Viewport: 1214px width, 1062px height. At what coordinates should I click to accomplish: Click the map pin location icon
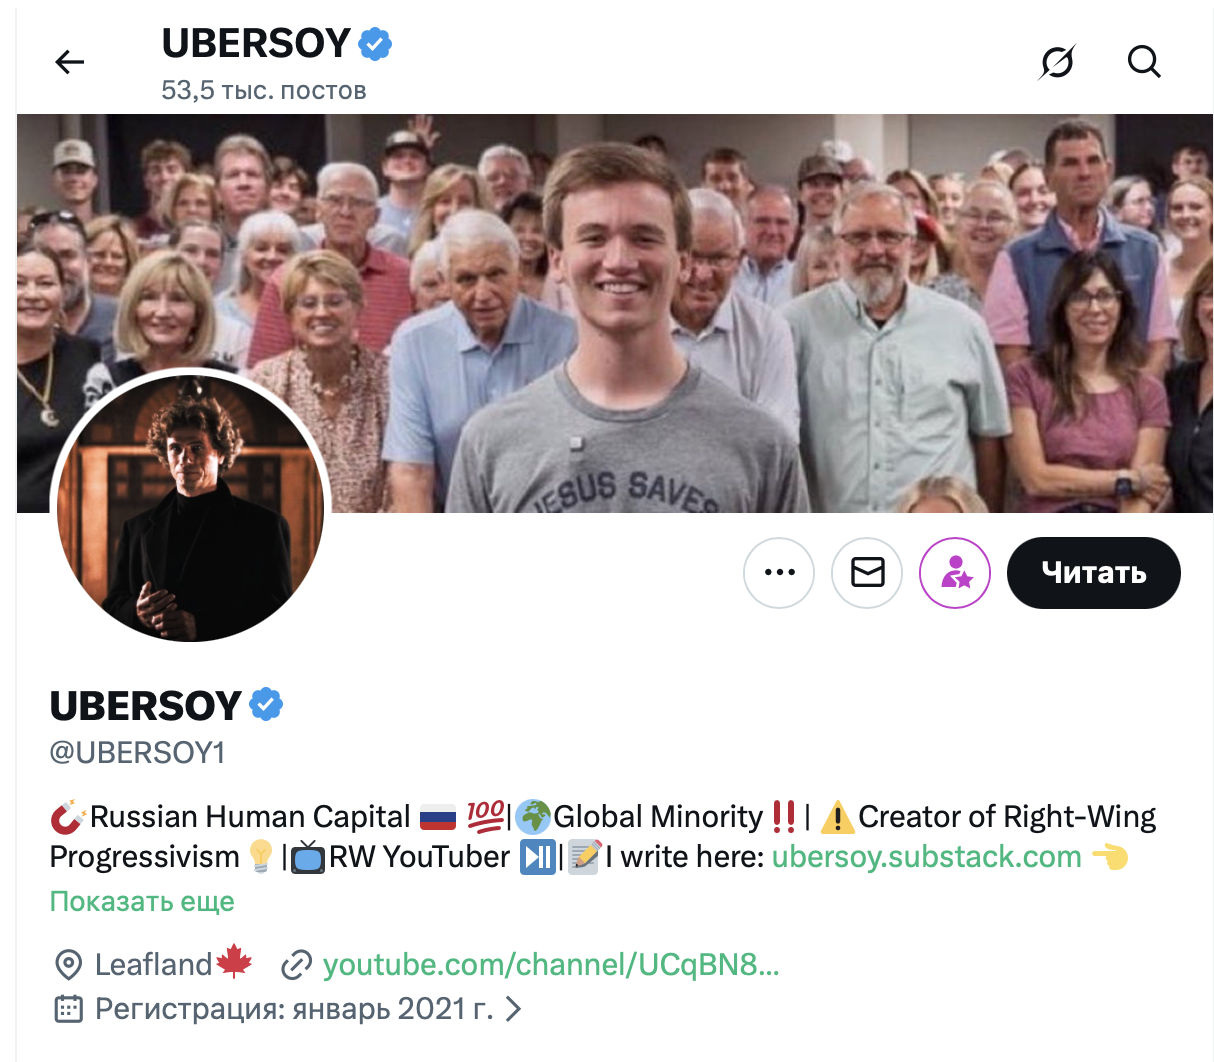[68, 965]
